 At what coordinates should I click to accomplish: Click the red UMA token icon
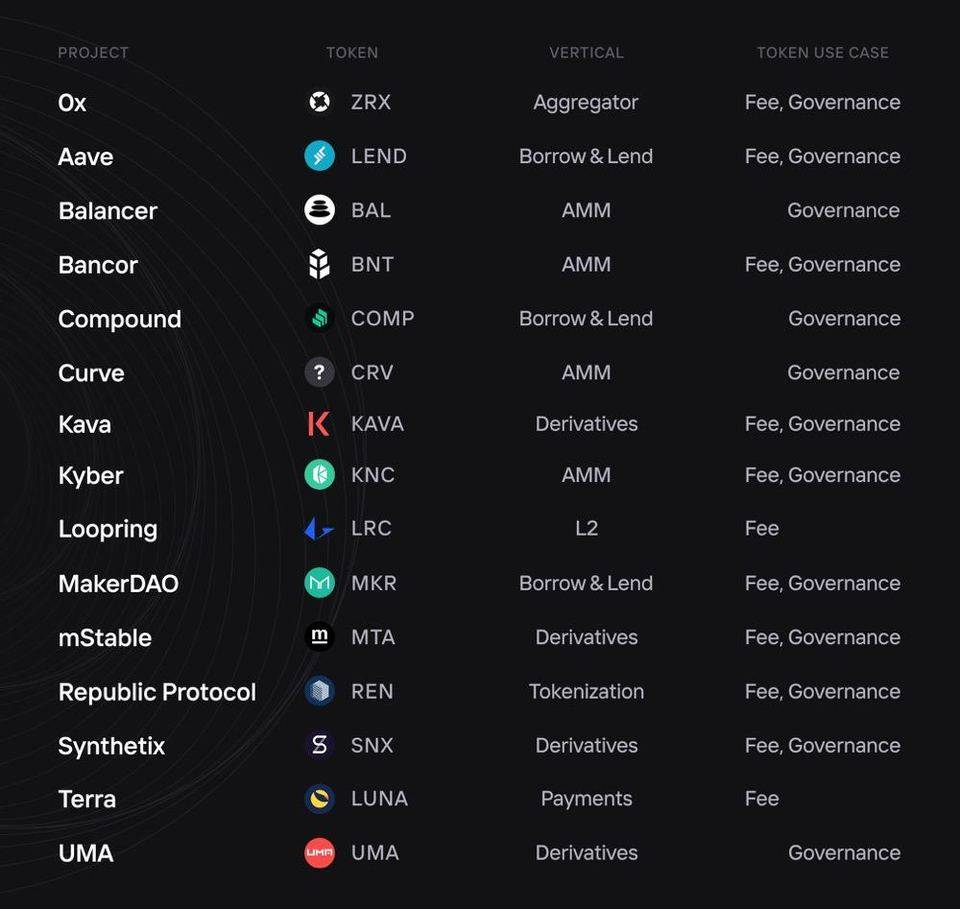click(319, 853)
